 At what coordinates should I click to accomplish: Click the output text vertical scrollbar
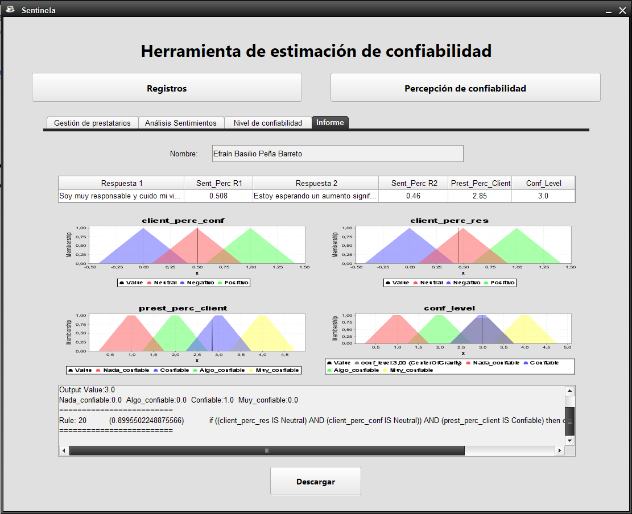(x=569, y=413)
